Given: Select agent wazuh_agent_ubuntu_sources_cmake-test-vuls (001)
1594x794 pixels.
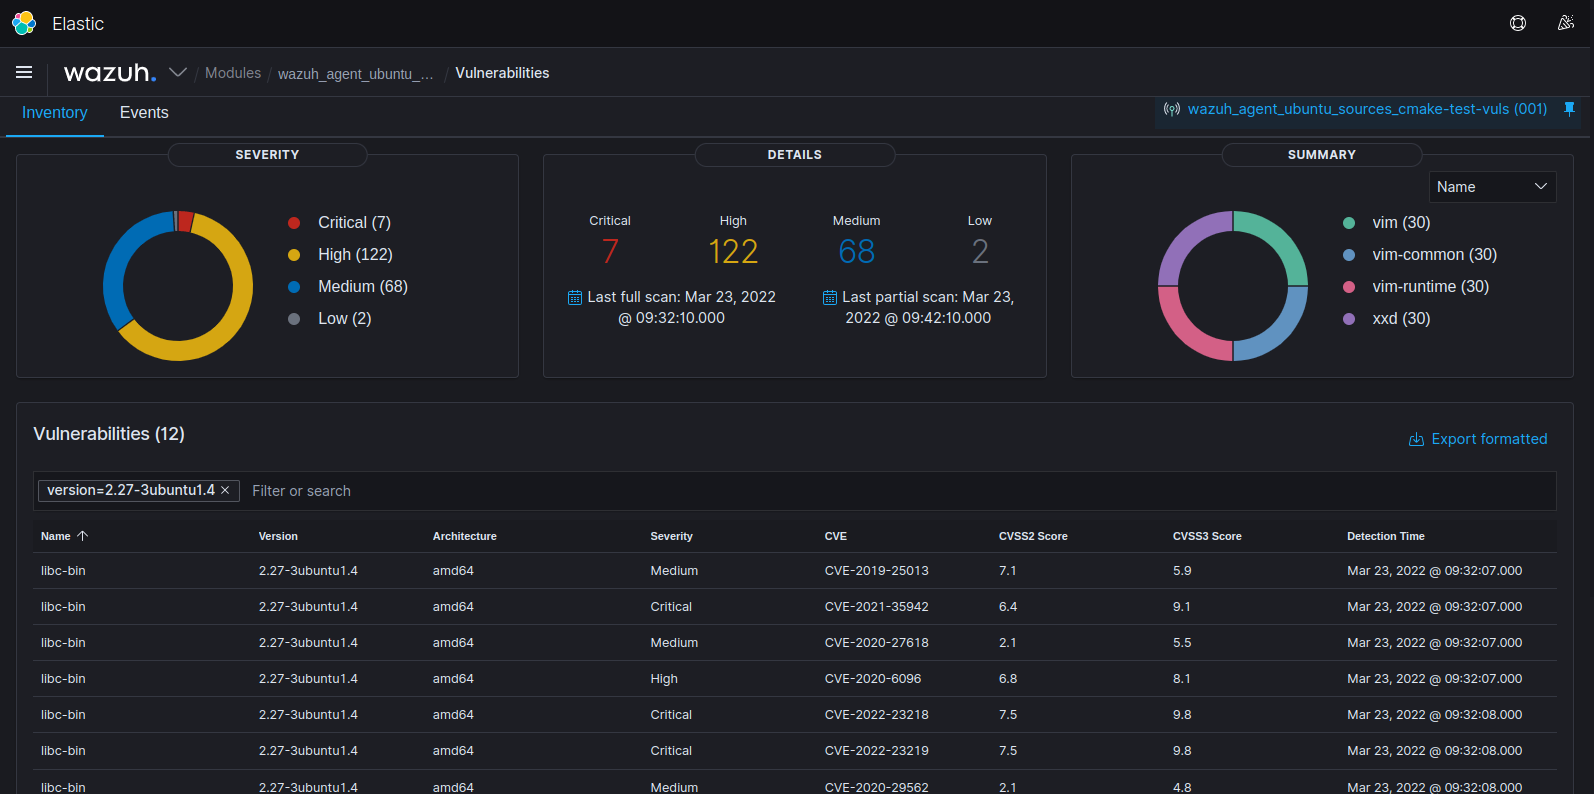Looking at the screenshot, I should click(x=1367, y=109).
